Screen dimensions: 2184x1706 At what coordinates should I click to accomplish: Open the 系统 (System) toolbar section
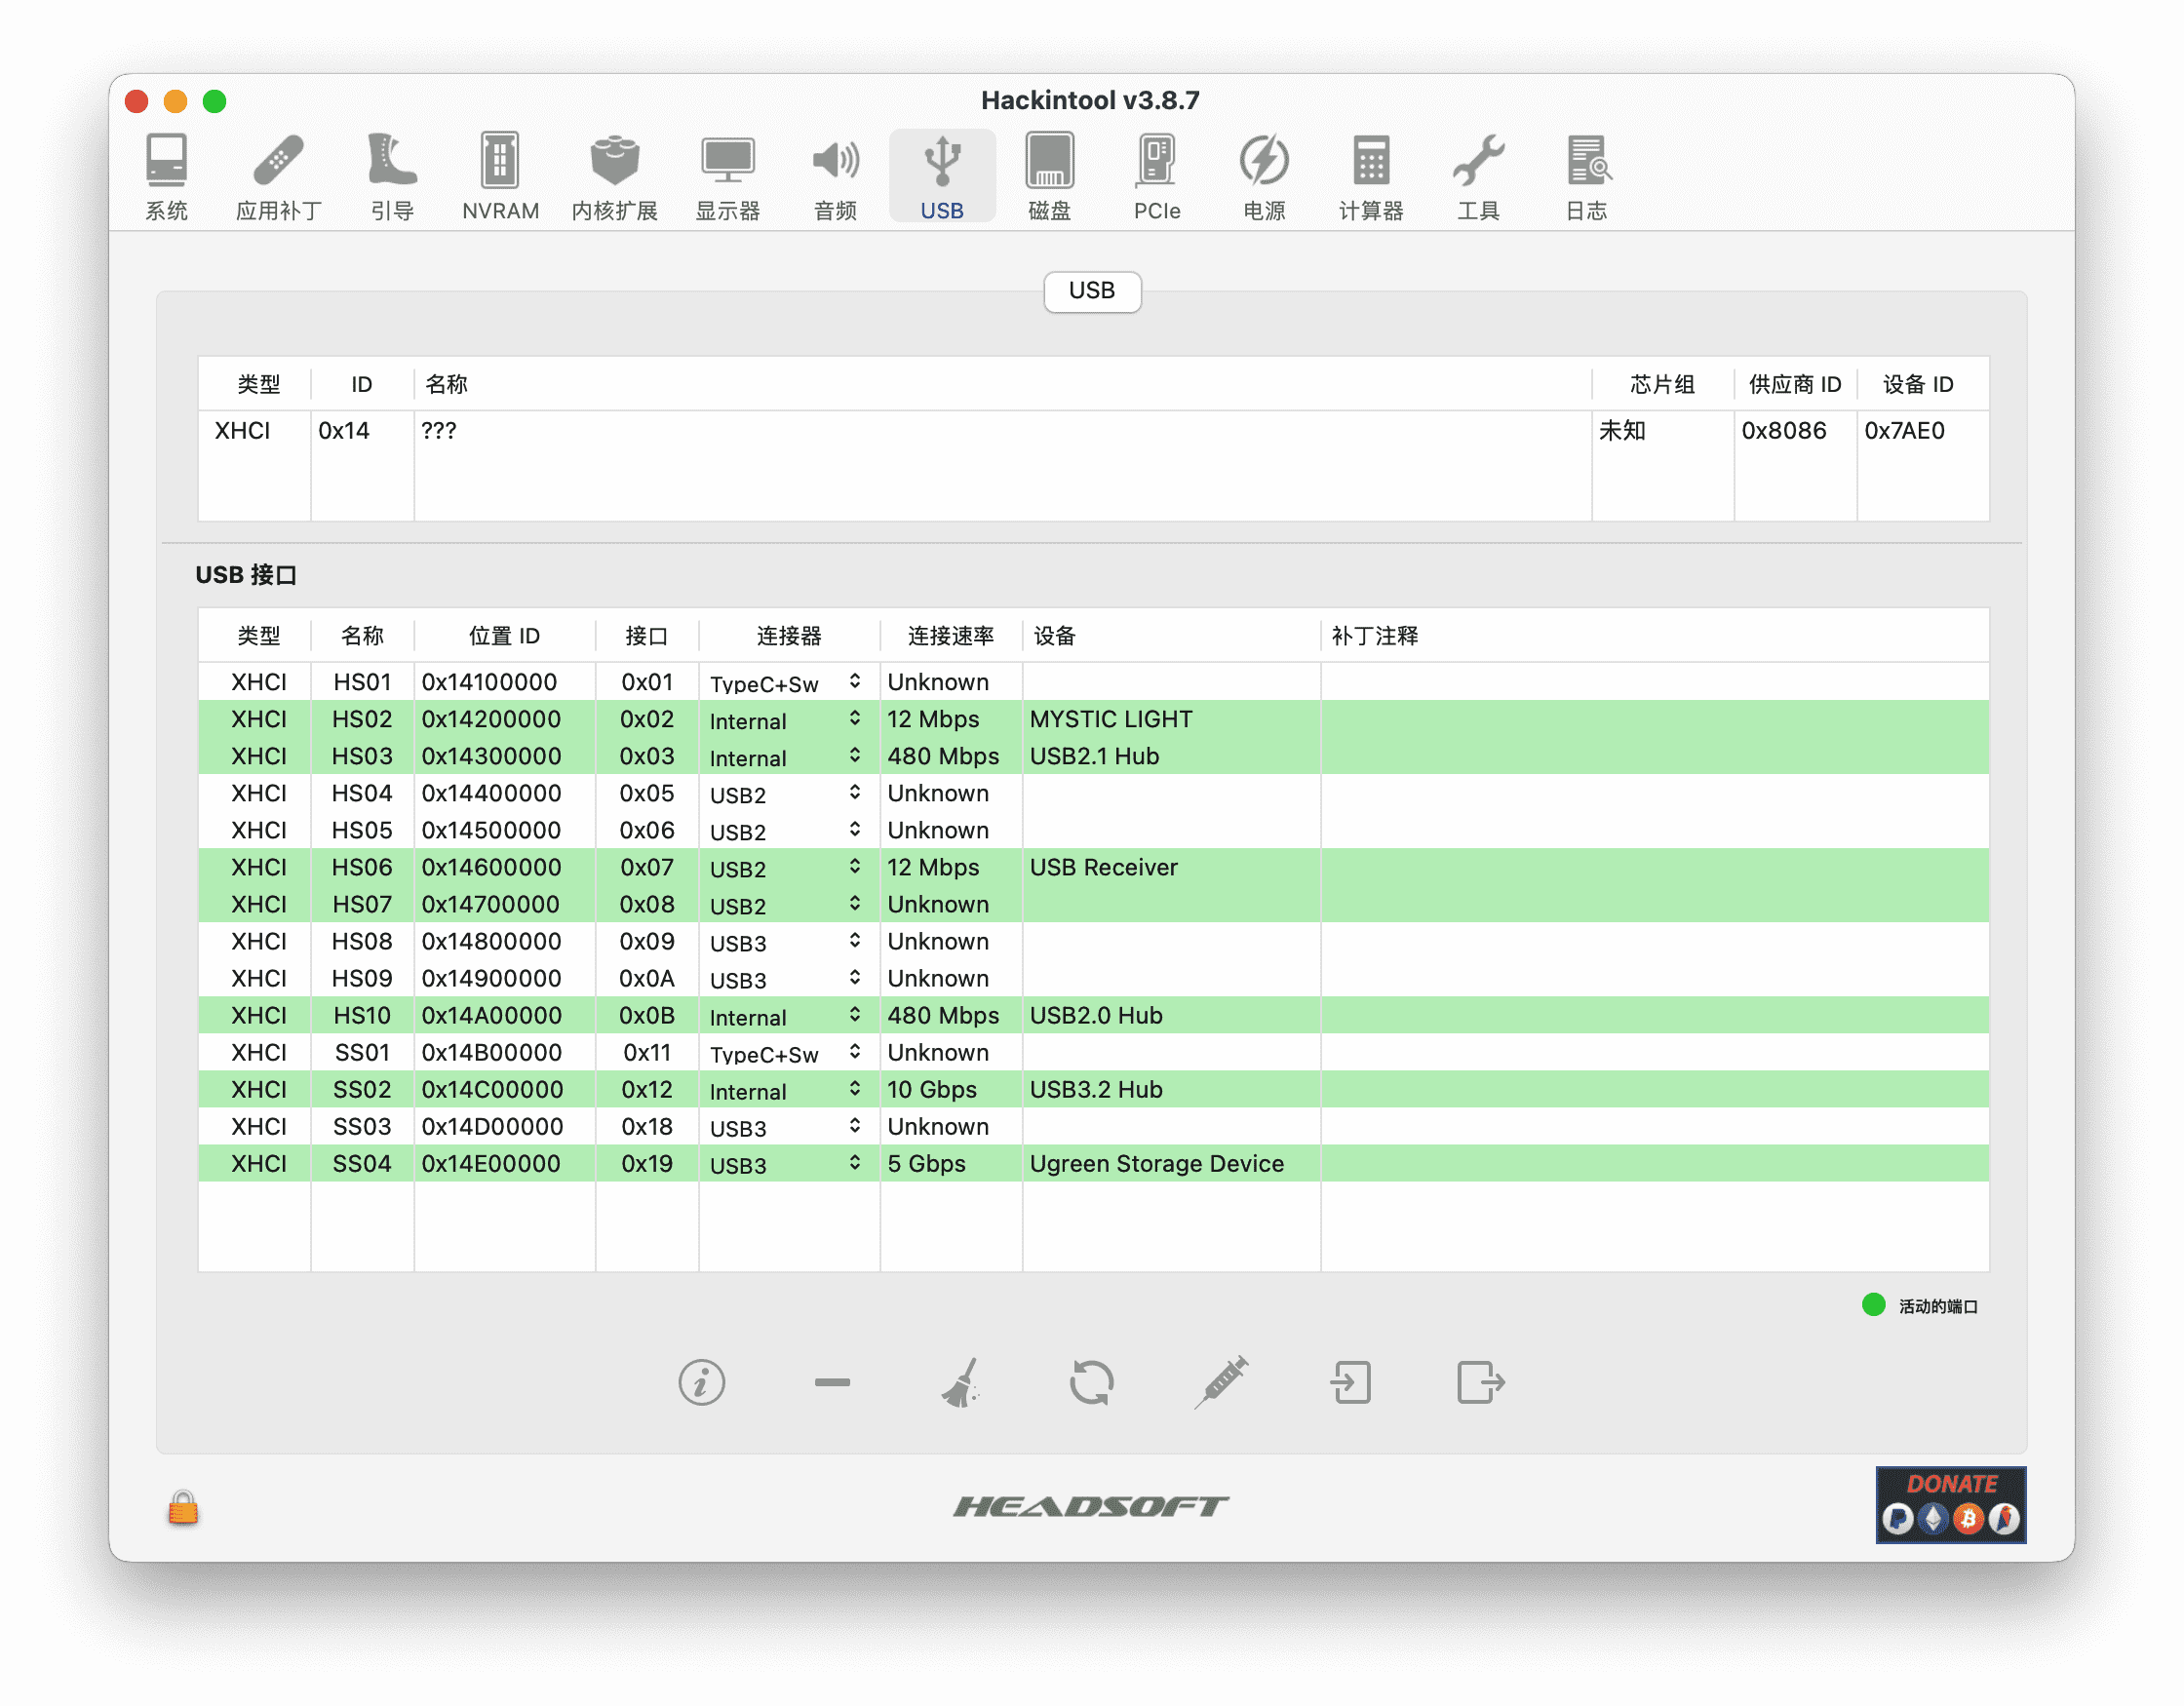166,176
